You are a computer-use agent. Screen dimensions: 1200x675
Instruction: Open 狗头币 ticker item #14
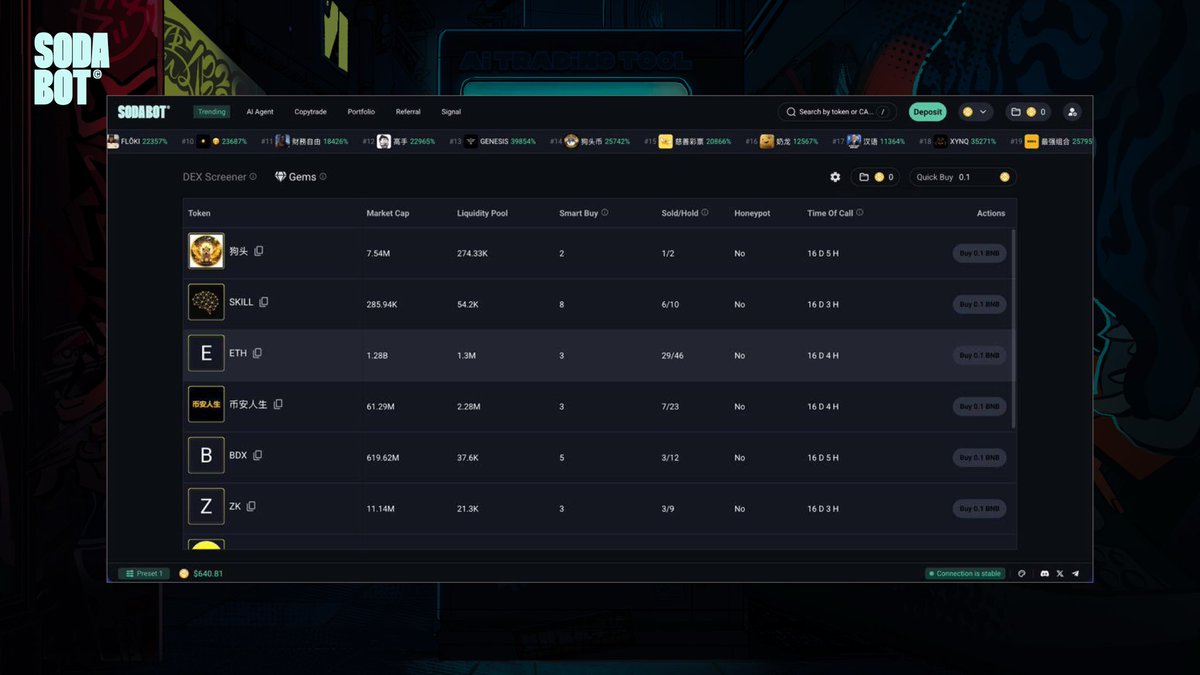click(x=590, y=142)
